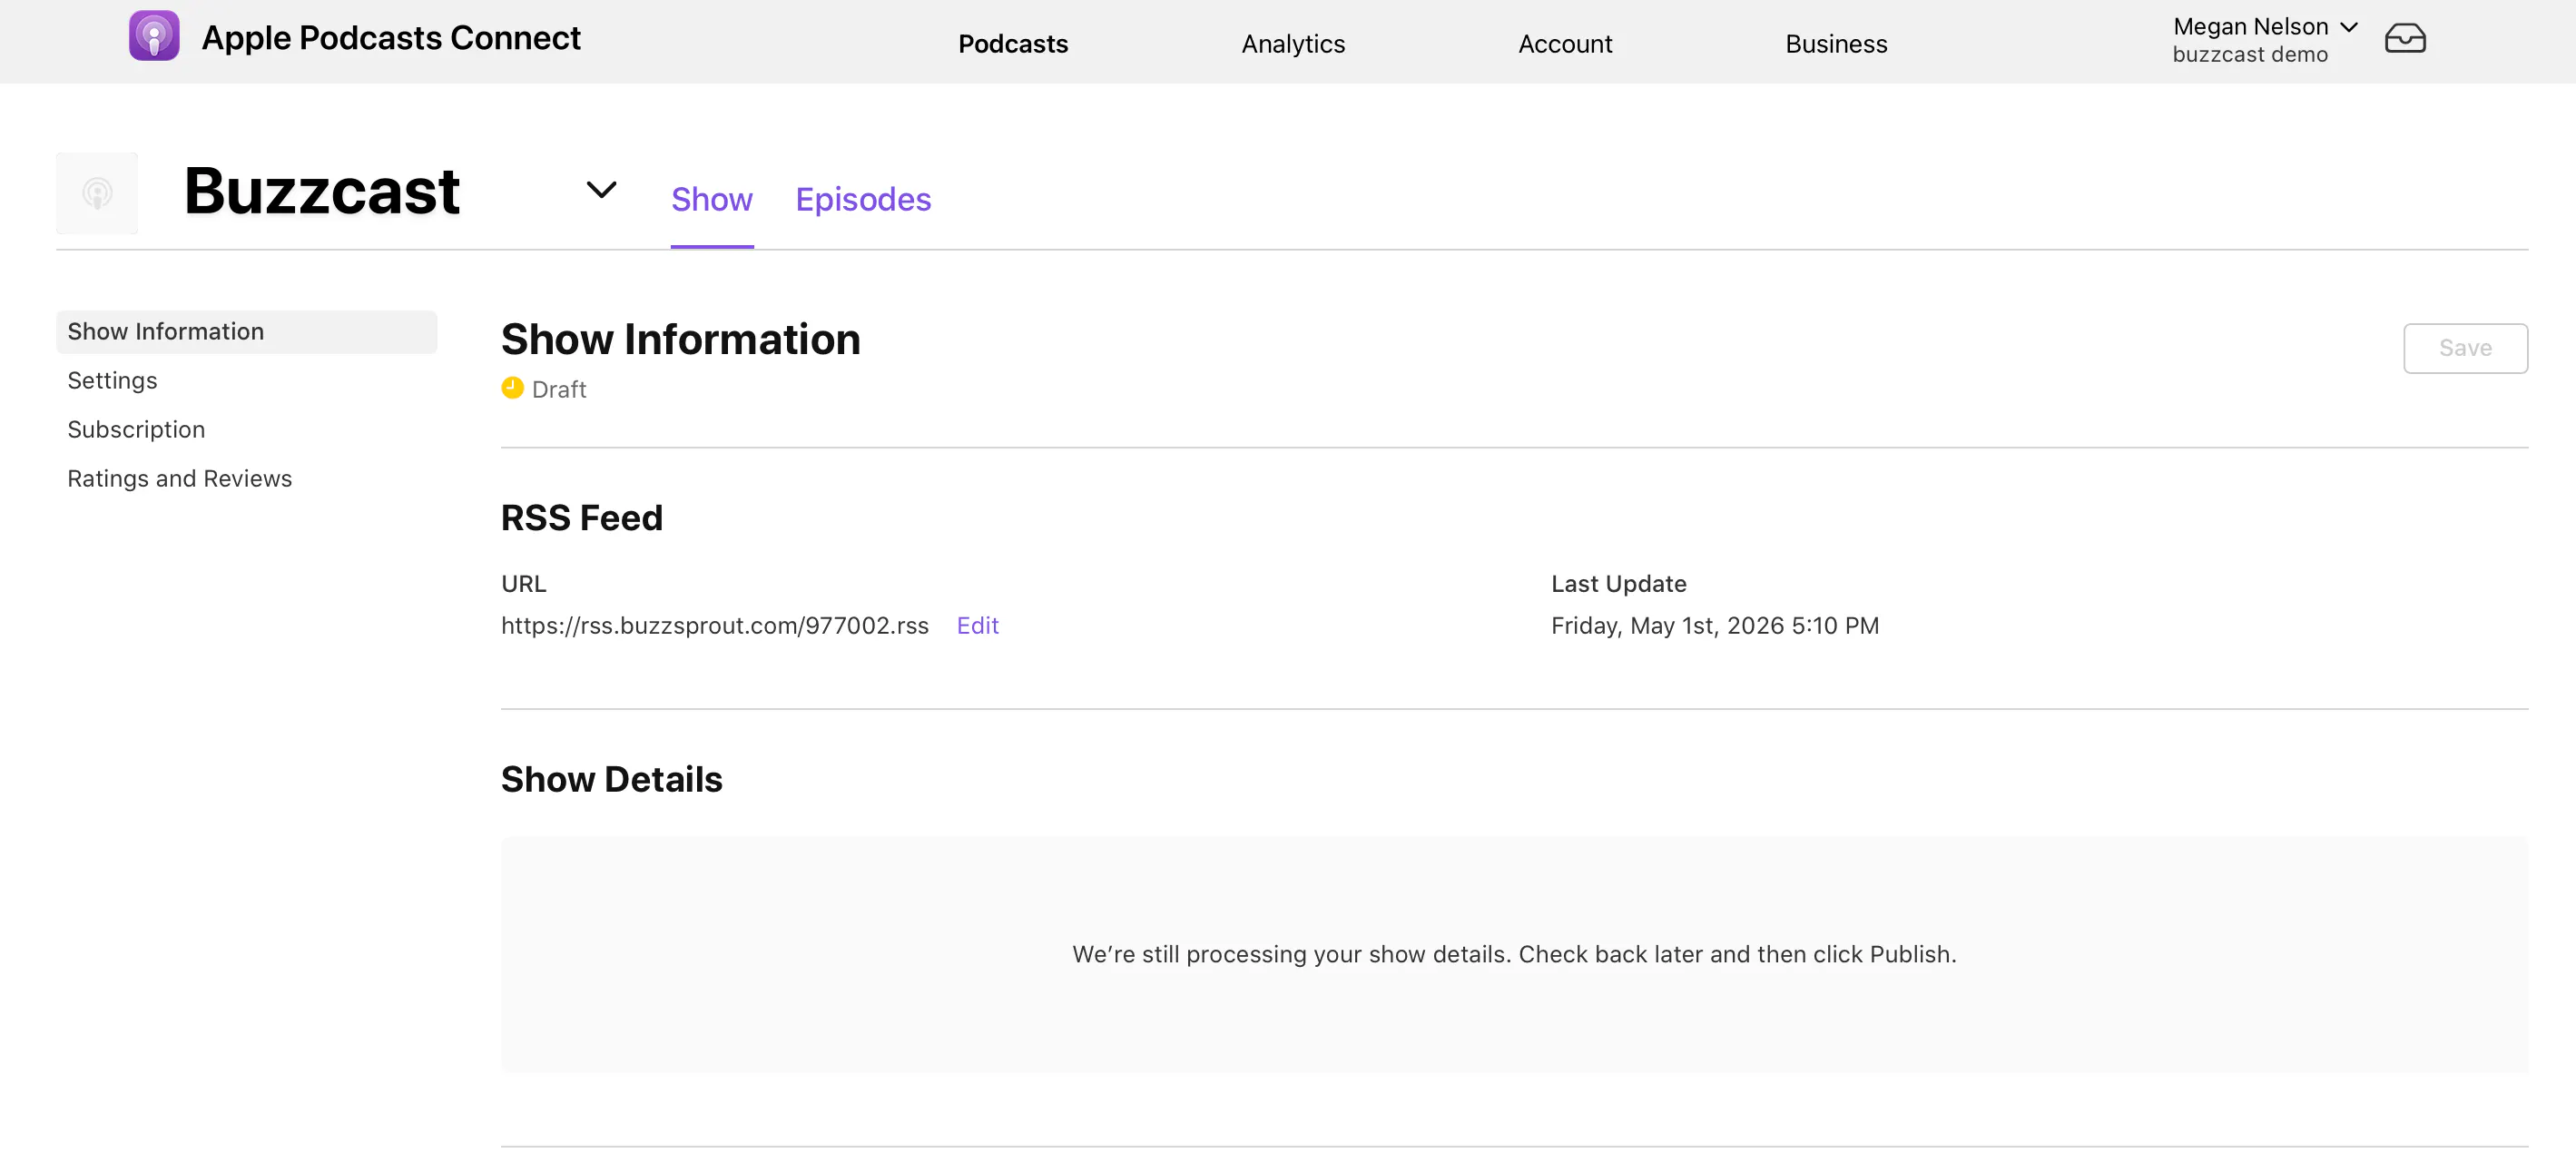The height and width of the screenshot is (1173, 2576).
Task: Click the RSS Feed heading
Action: click(x=581, y=517)
